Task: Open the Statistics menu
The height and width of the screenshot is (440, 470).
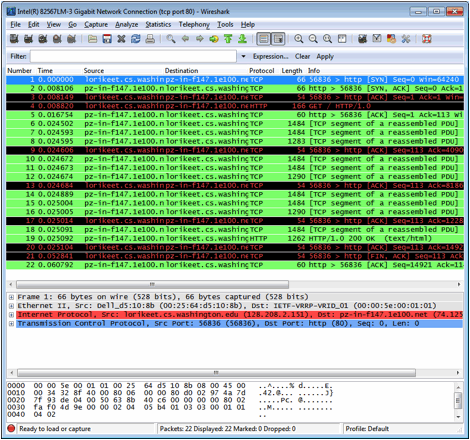Action: pyautogui.click(x=158, y=24)
